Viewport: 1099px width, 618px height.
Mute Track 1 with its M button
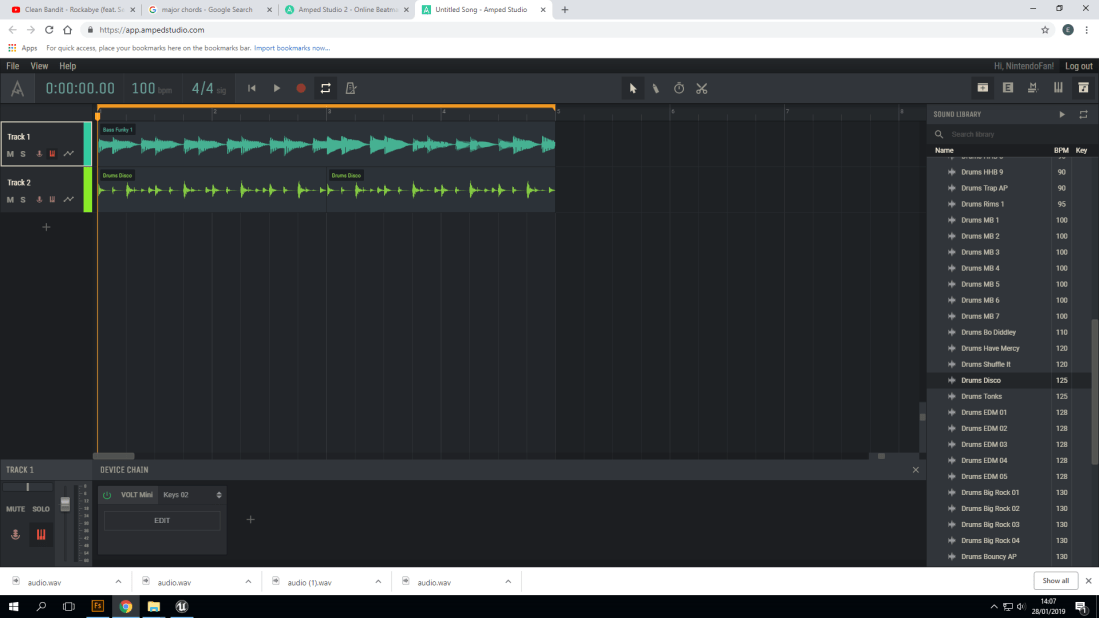(10, 154)
